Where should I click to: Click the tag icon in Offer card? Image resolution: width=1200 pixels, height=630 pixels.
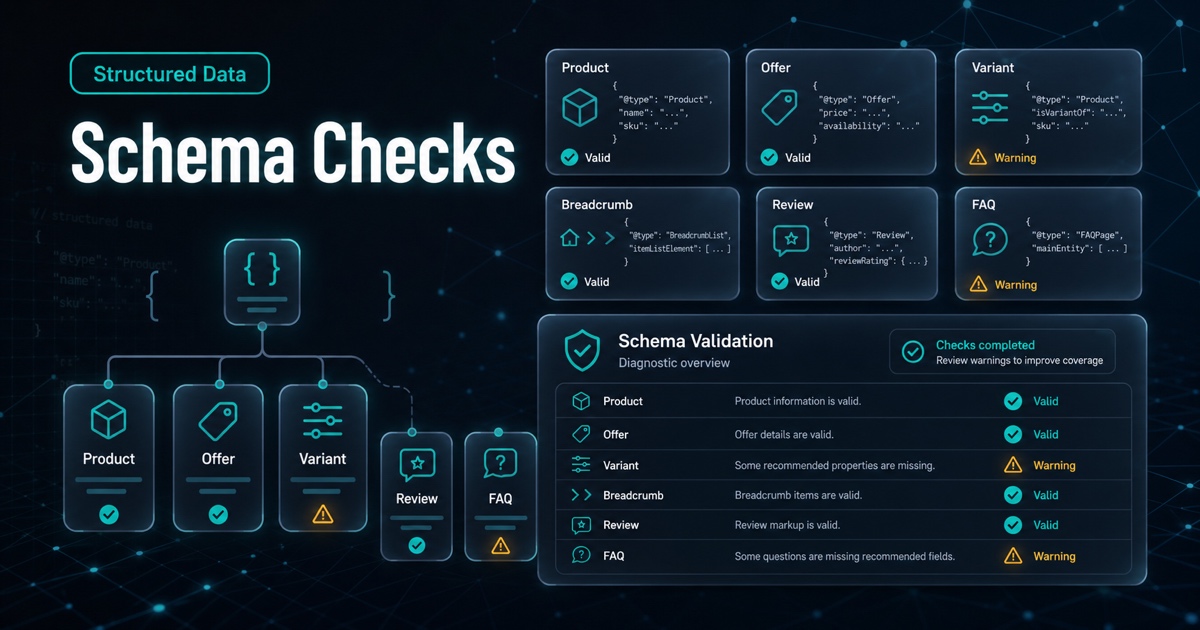(x=780, y=108)
